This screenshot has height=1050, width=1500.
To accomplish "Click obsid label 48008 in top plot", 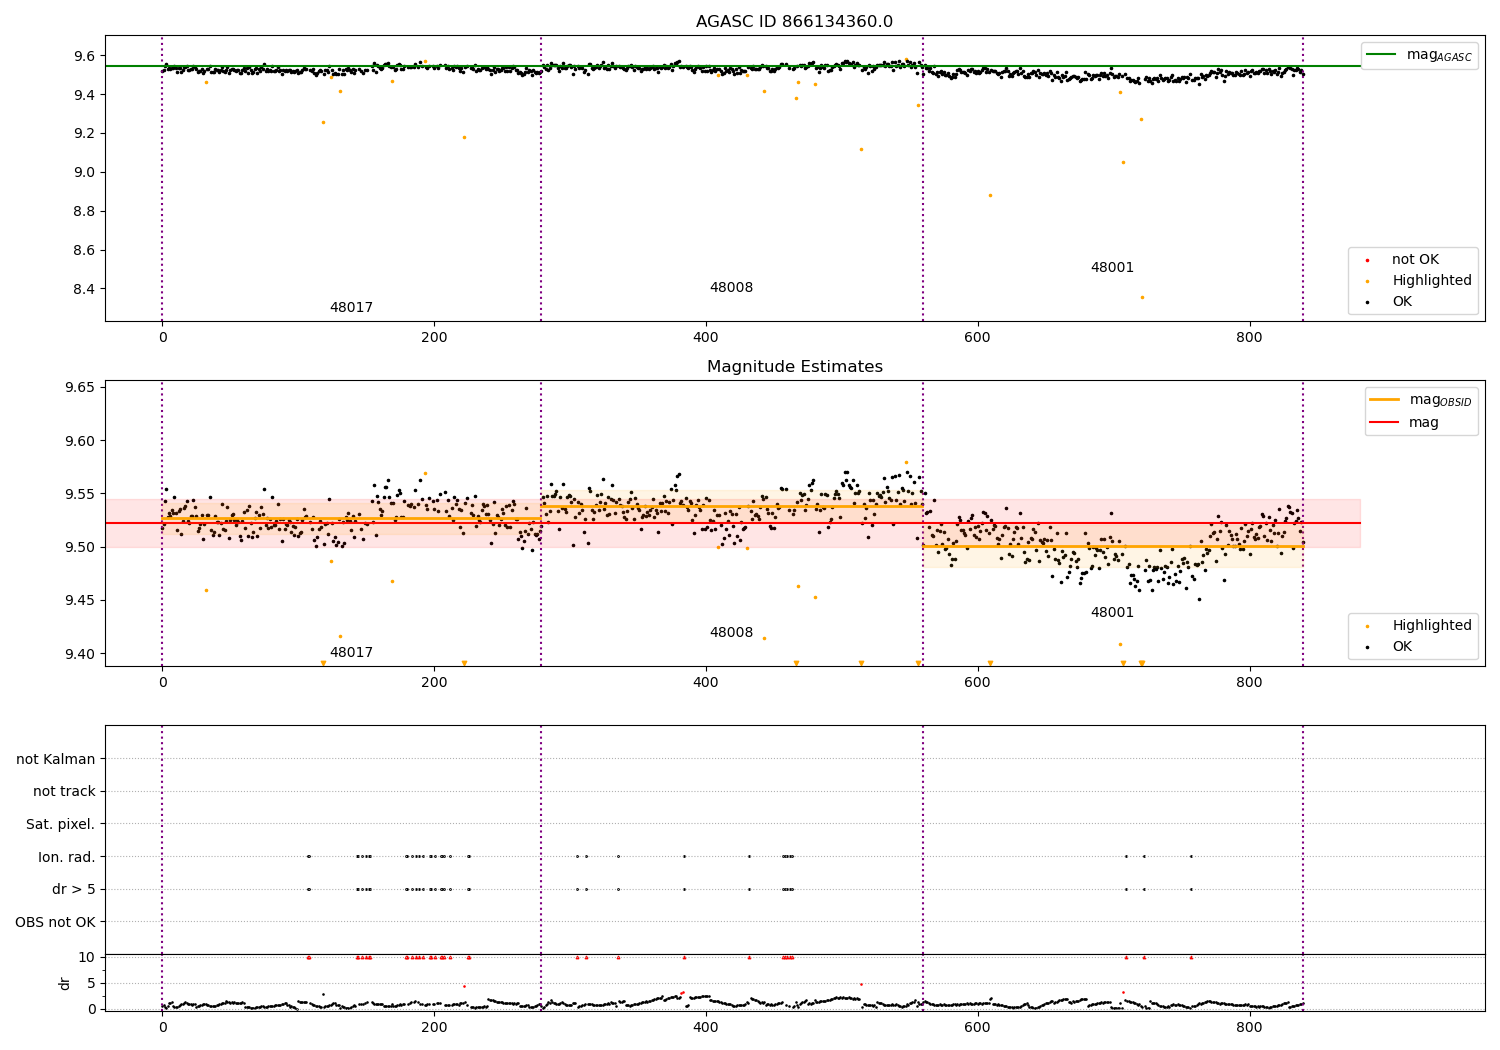I will pos(731,288).
